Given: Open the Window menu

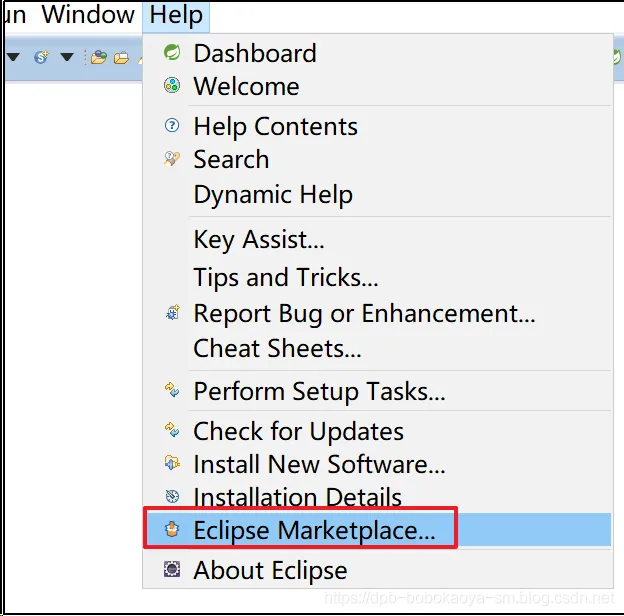Looking at the screenshot, I should pos(88,15).
